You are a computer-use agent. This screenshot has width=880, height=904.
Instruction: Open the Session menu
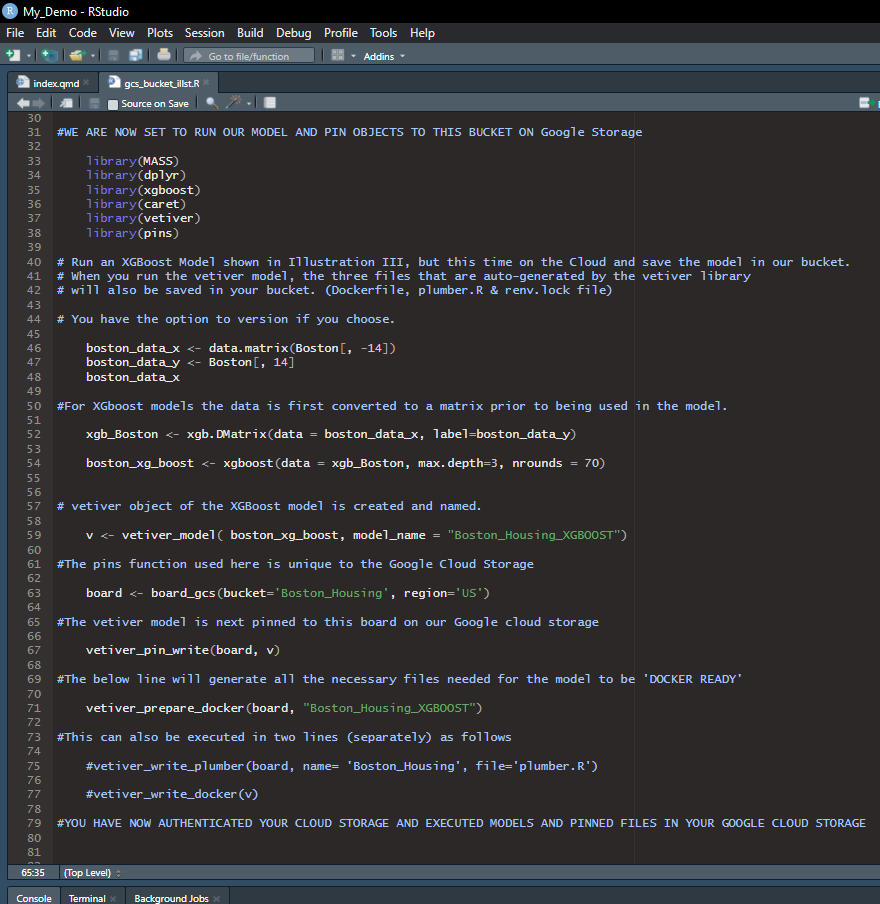coord(204,33)
